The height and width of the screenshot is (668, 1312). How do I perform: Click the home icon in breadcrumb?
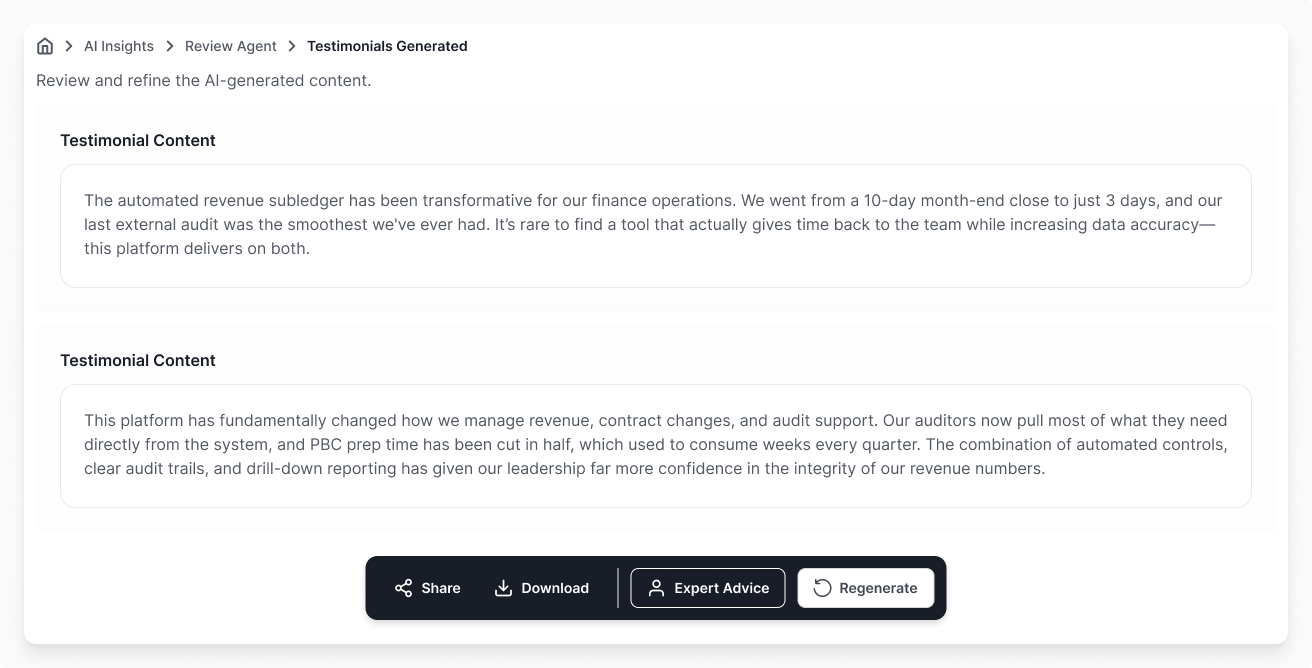pos(45,46)
